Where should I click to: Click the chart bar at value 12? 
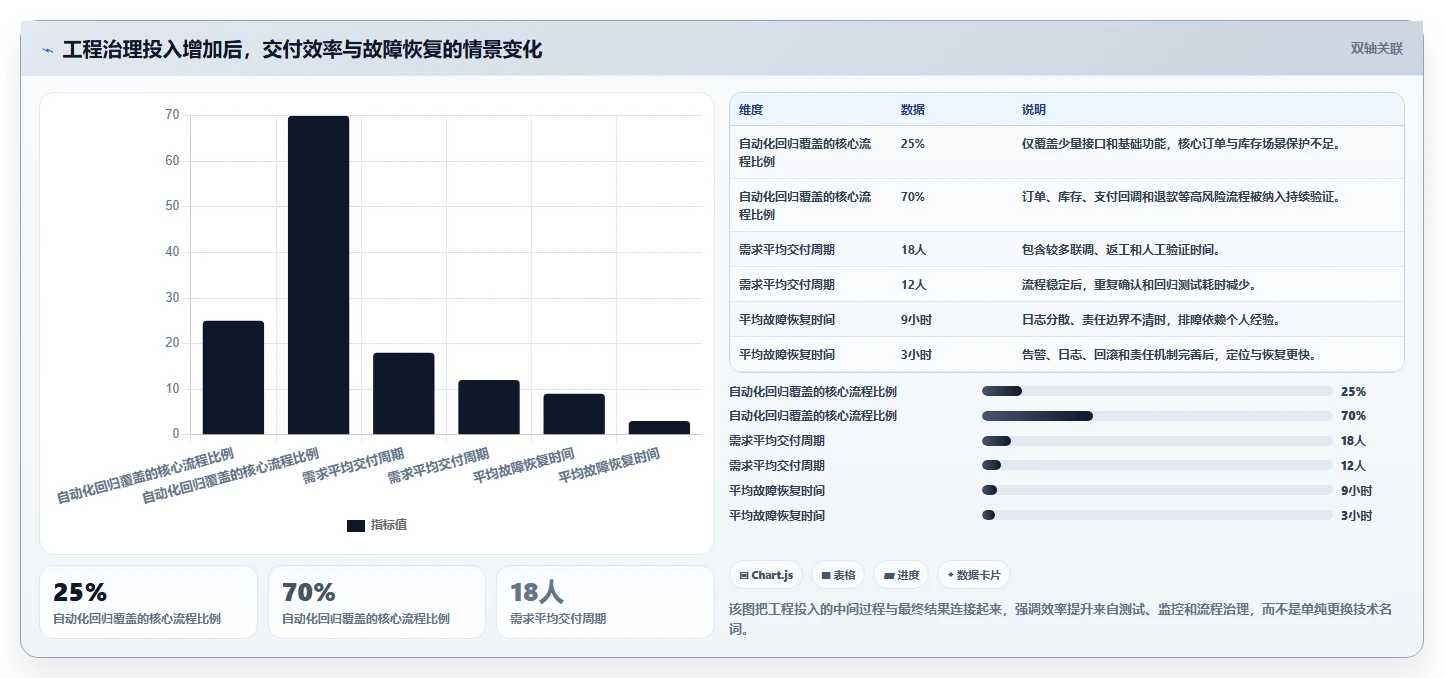(489, 407)
